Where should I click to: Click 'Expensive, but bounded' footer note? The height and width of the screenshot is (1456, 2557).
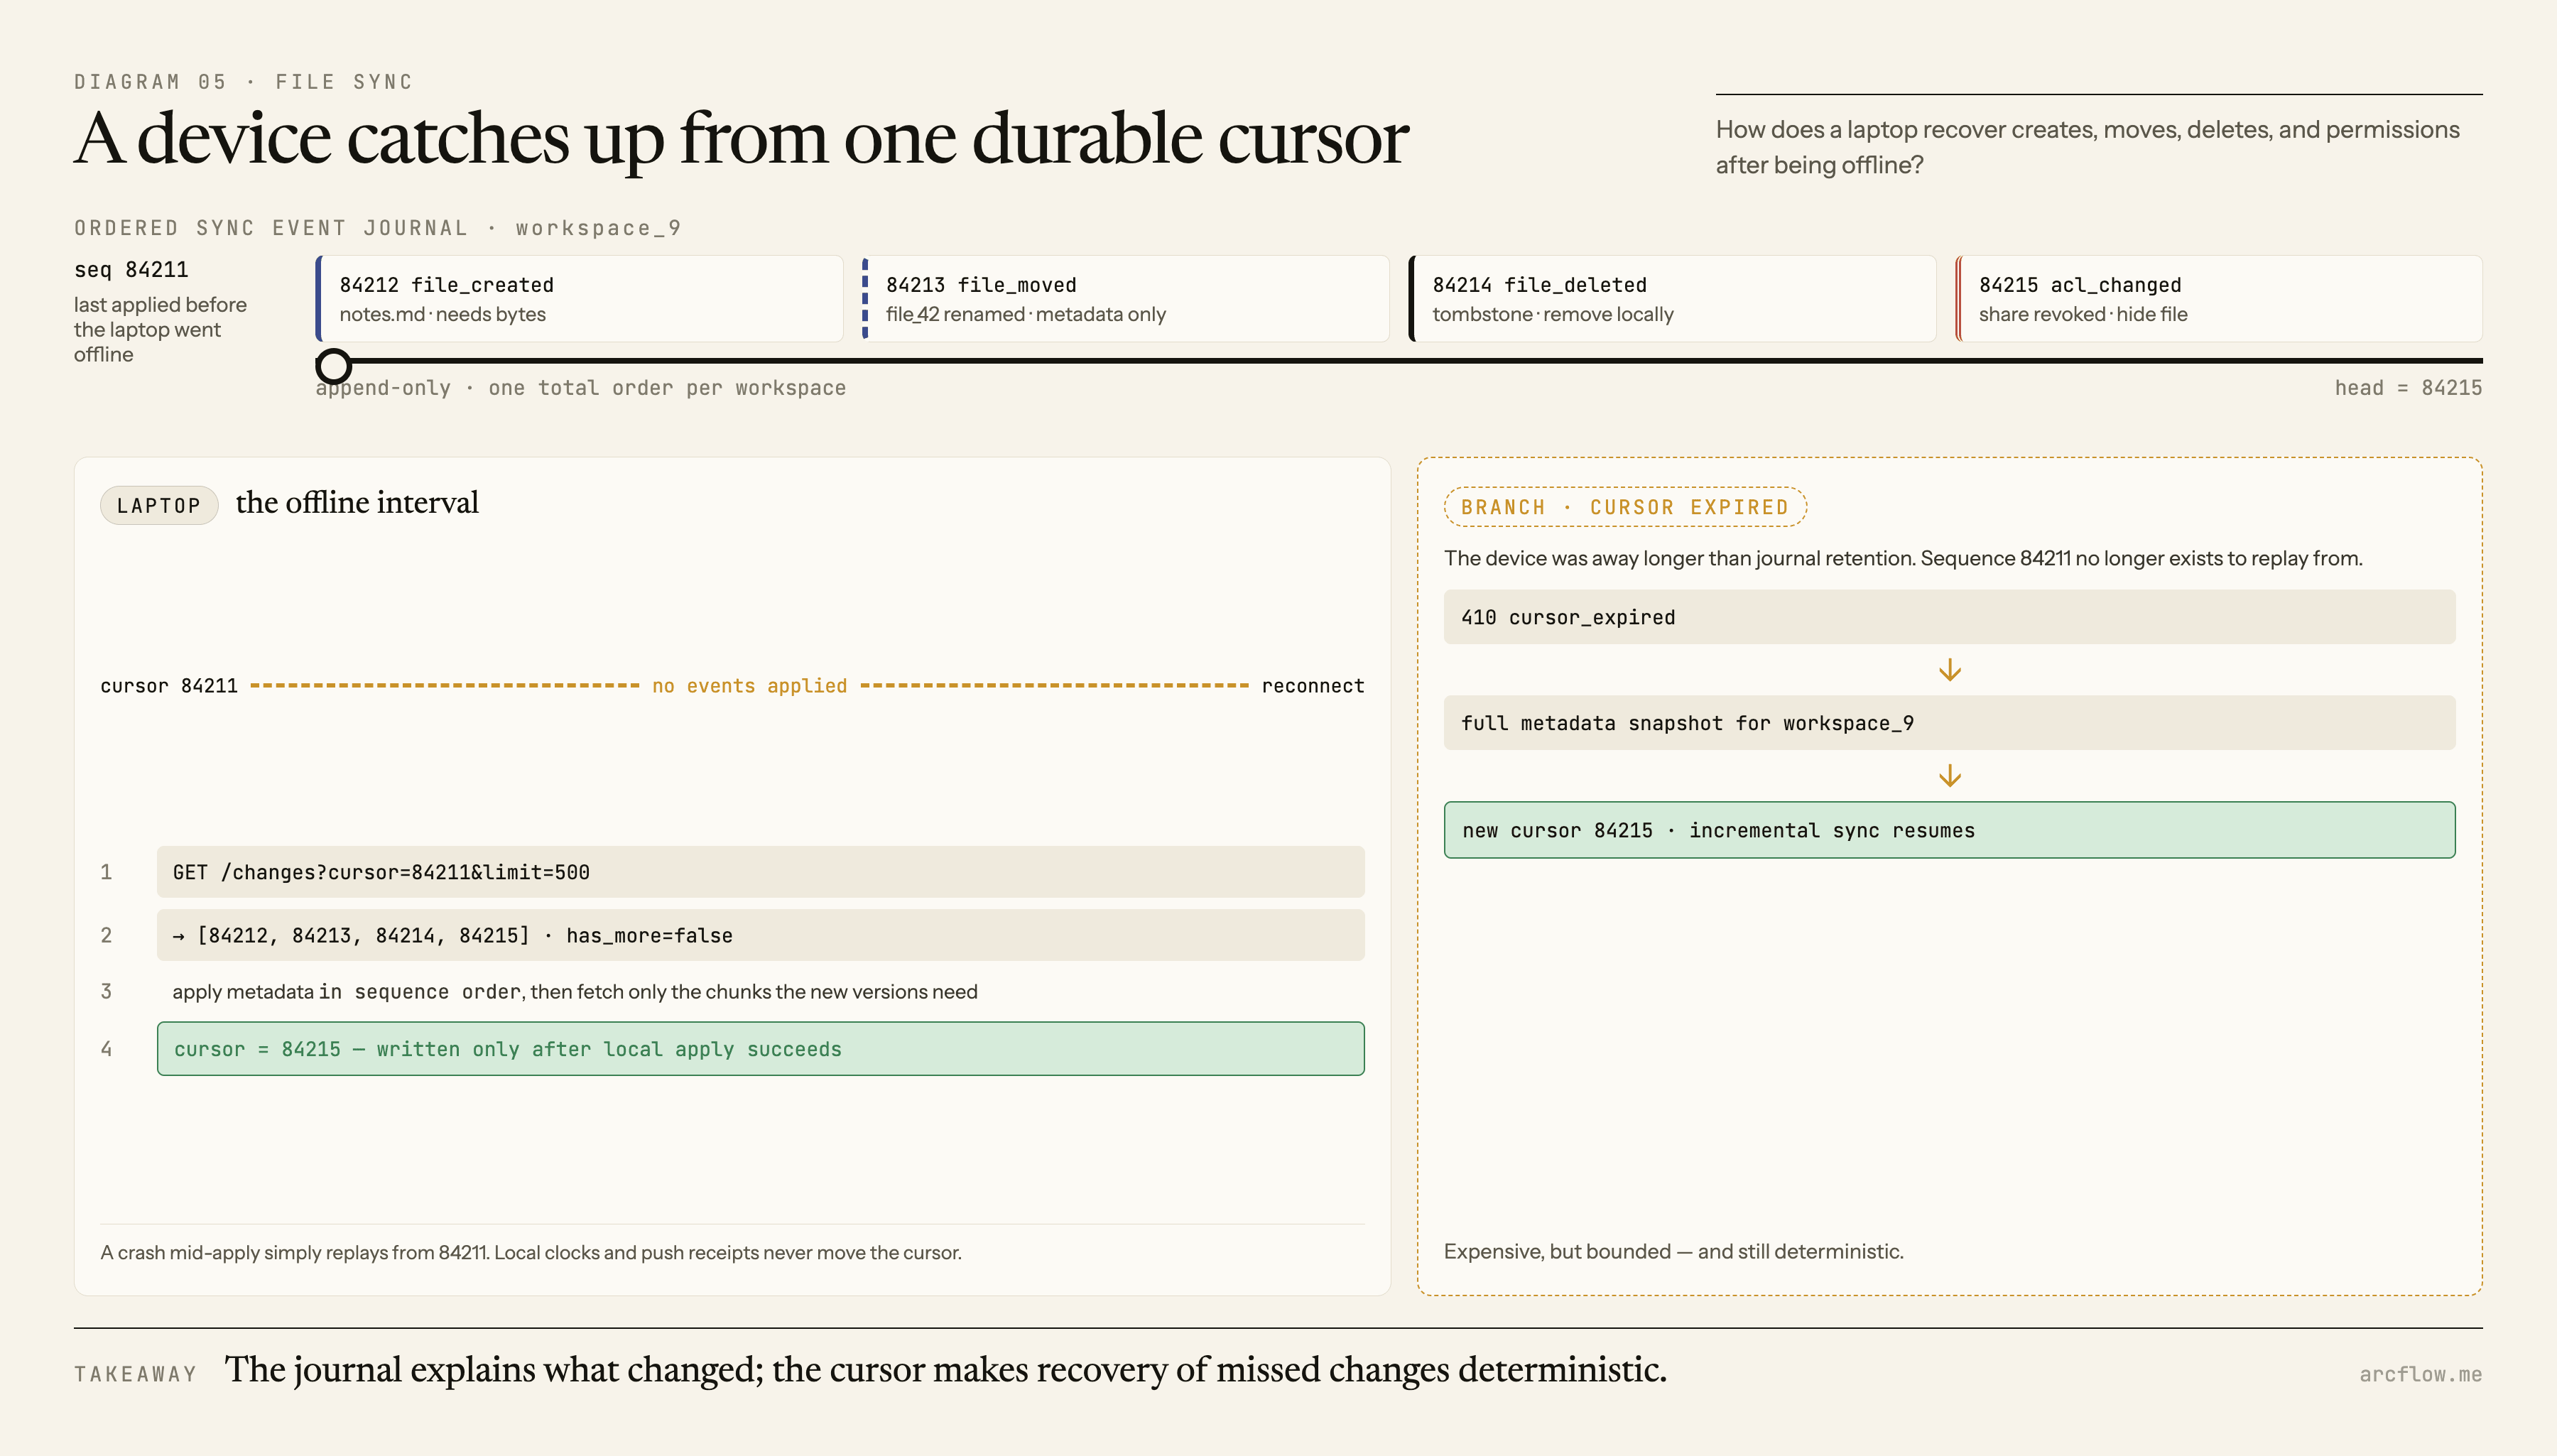coord(1674,1252)
